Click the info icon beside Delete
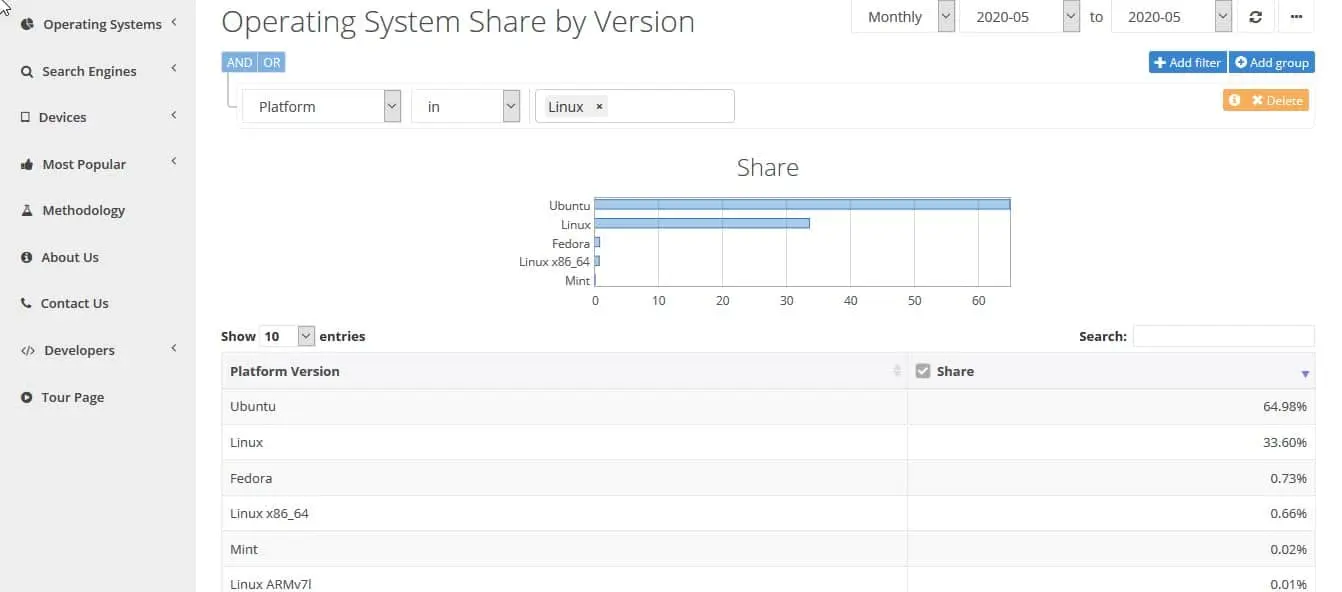 point(1234,100)
